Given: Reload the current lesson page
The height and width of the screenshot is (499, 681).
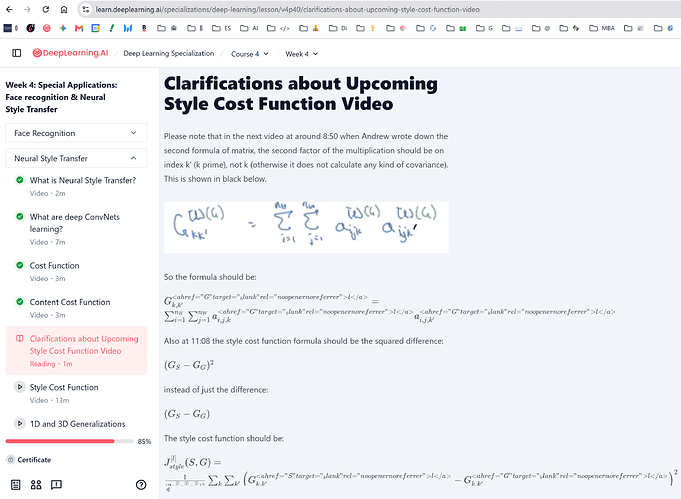Looking at the screenshot, I should click(x=46, y=9).
